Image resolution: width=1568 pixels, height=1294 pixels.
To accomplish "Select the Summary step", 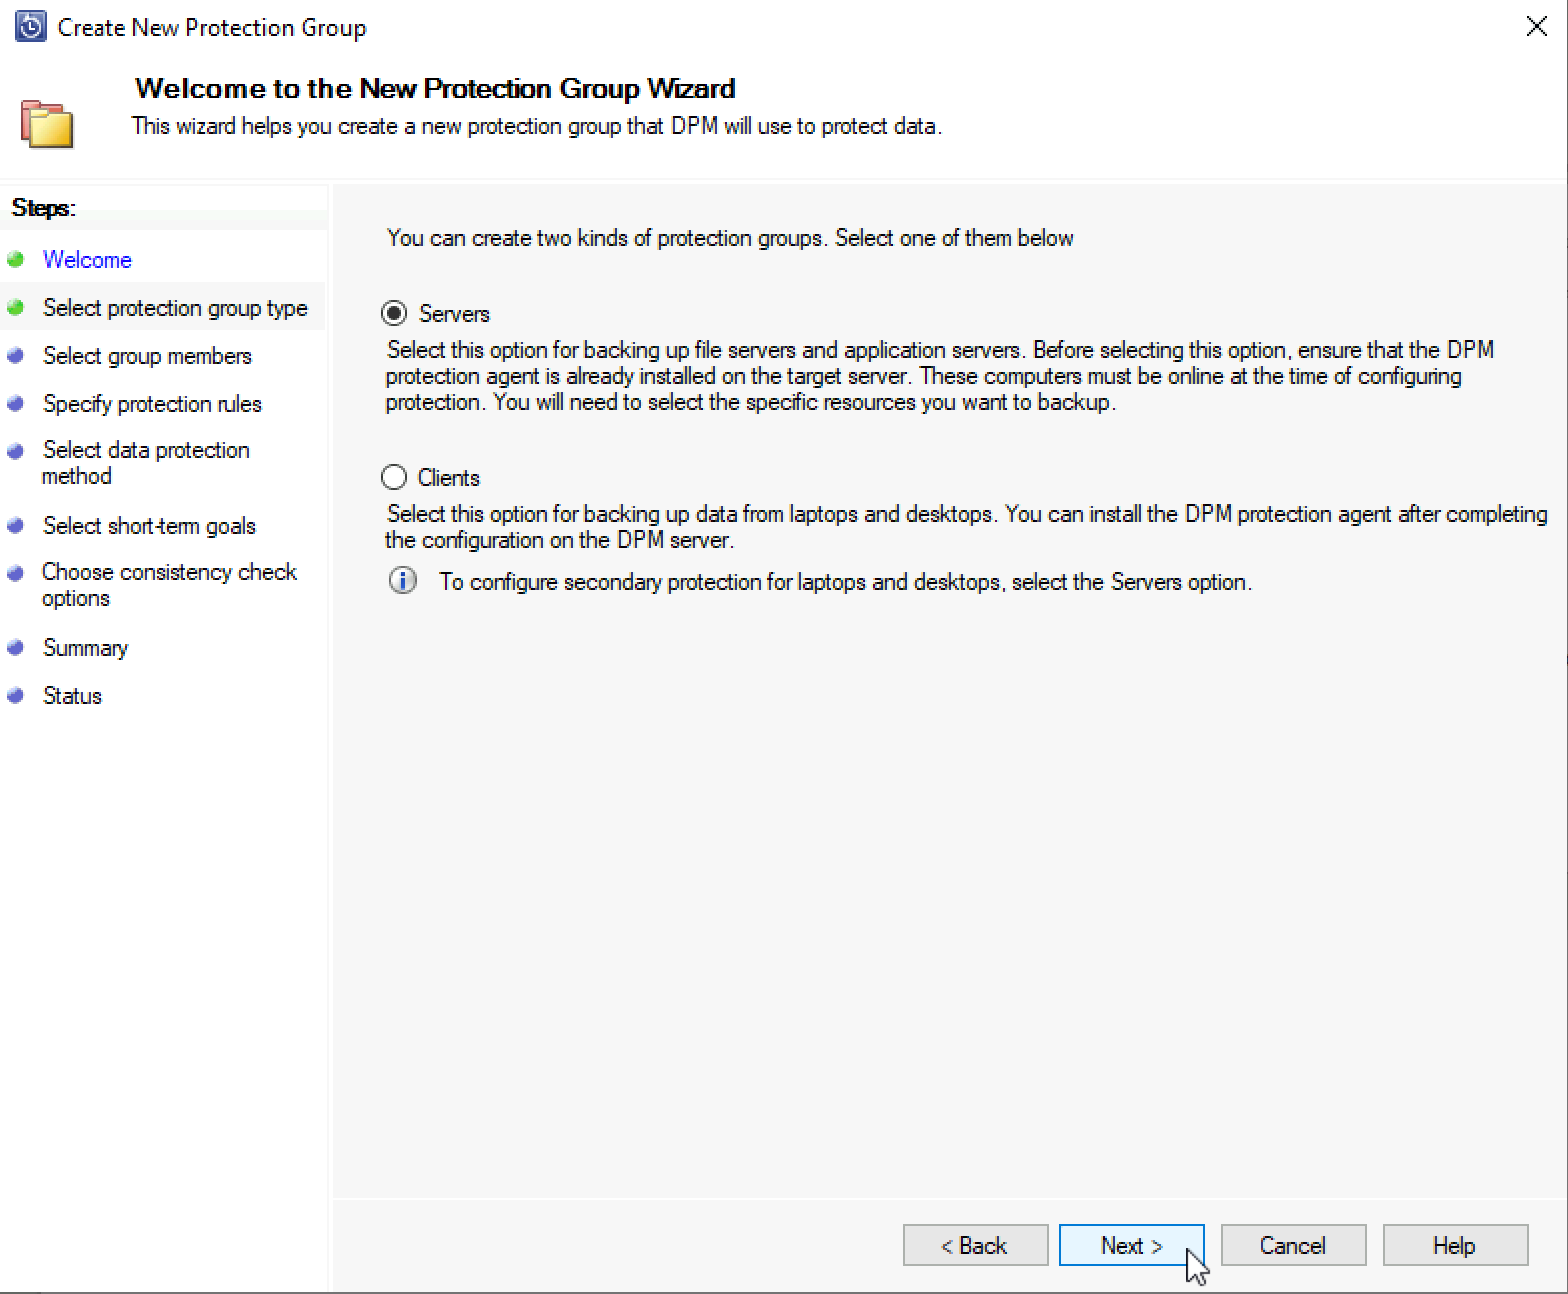I will [x=85, y=648].
